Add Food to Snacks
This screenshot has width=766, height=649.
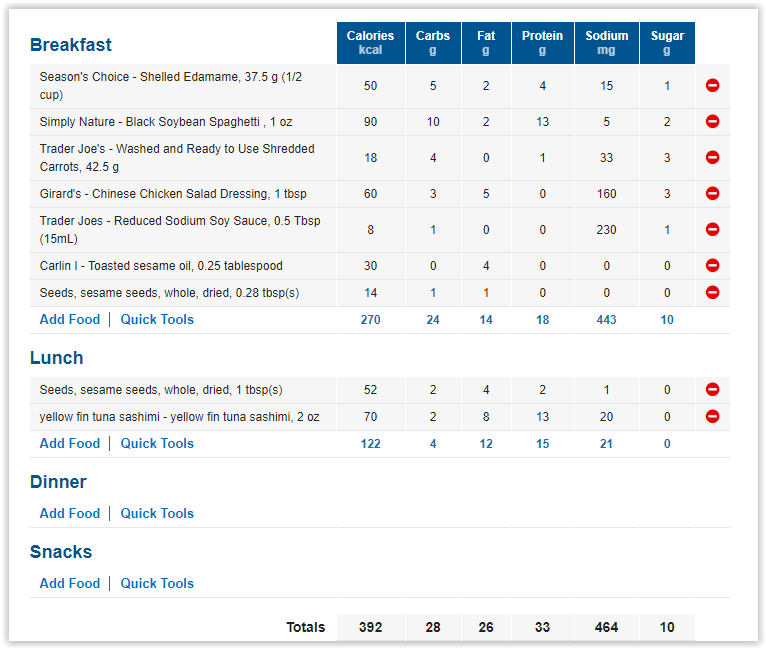(x=70, y=583)
